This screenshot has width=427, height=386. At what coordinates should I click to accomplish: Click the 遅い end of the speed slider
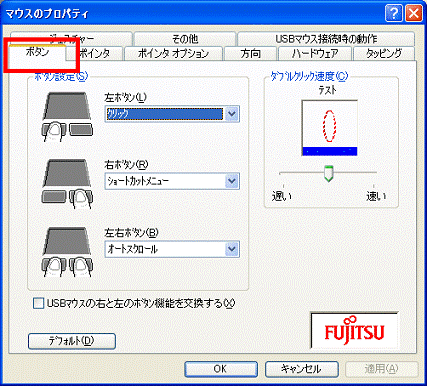pos(282,196)
